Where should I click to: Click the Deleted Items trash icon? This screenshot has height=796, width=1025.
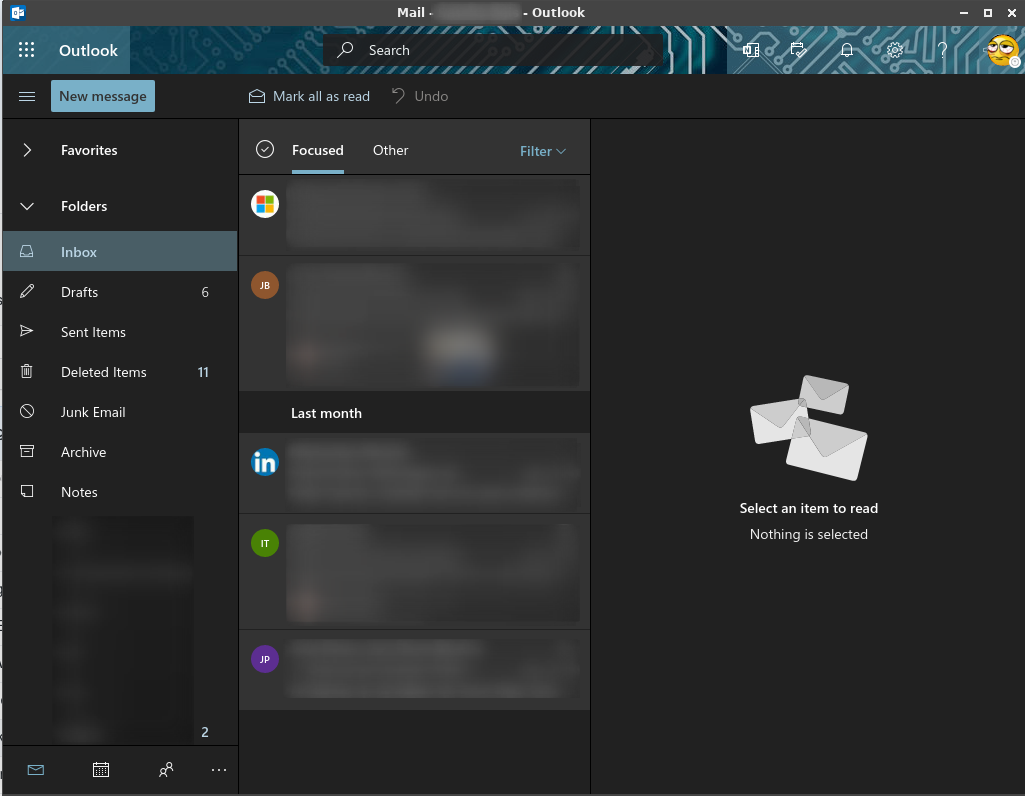coord(27,371)
